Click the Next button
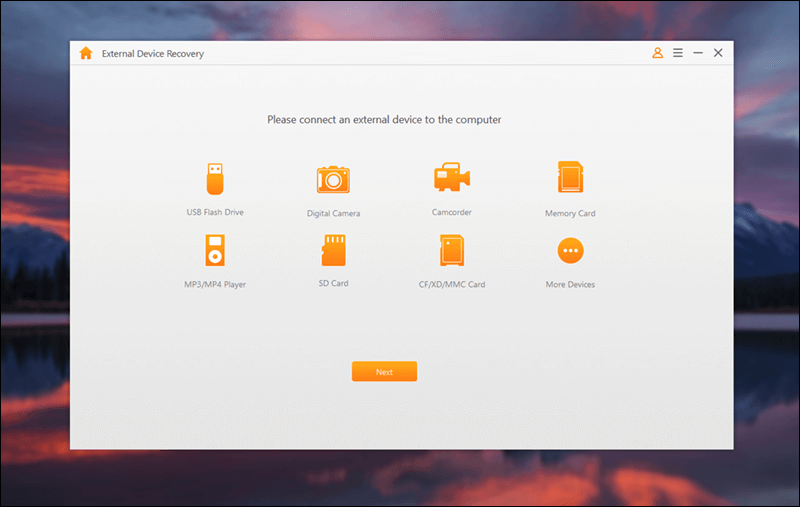800x507 pixels. (384, 371)
